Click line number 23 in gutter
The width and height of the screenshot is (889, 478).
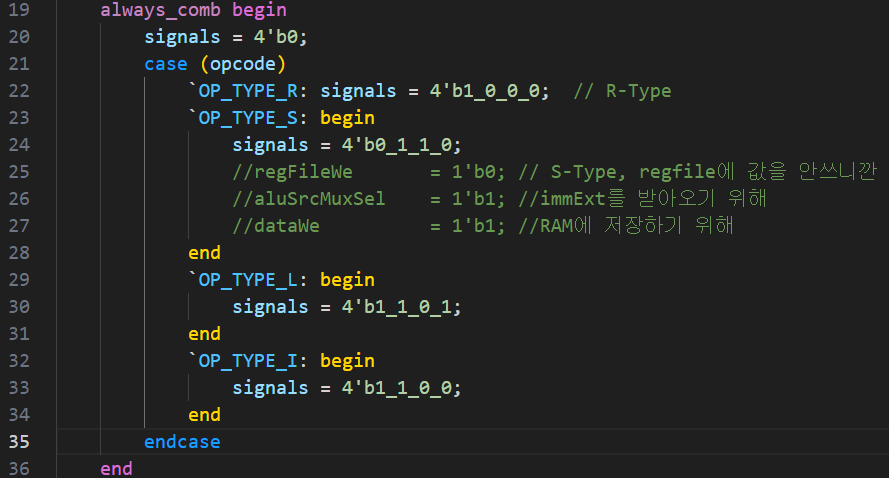point(19,118)
